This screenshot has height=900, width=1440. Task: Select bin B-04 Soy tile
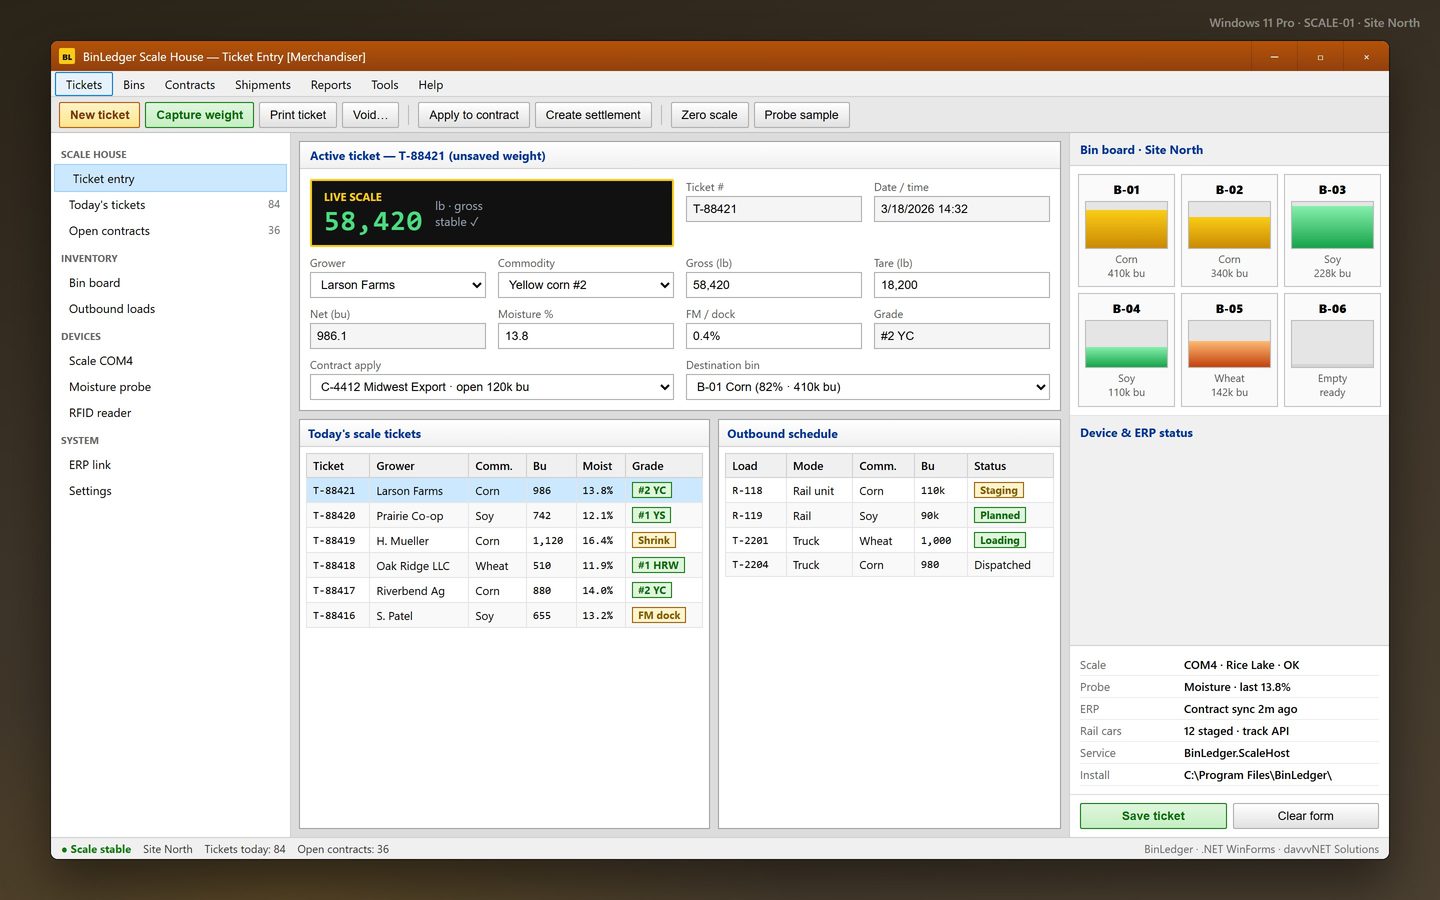1126,350
